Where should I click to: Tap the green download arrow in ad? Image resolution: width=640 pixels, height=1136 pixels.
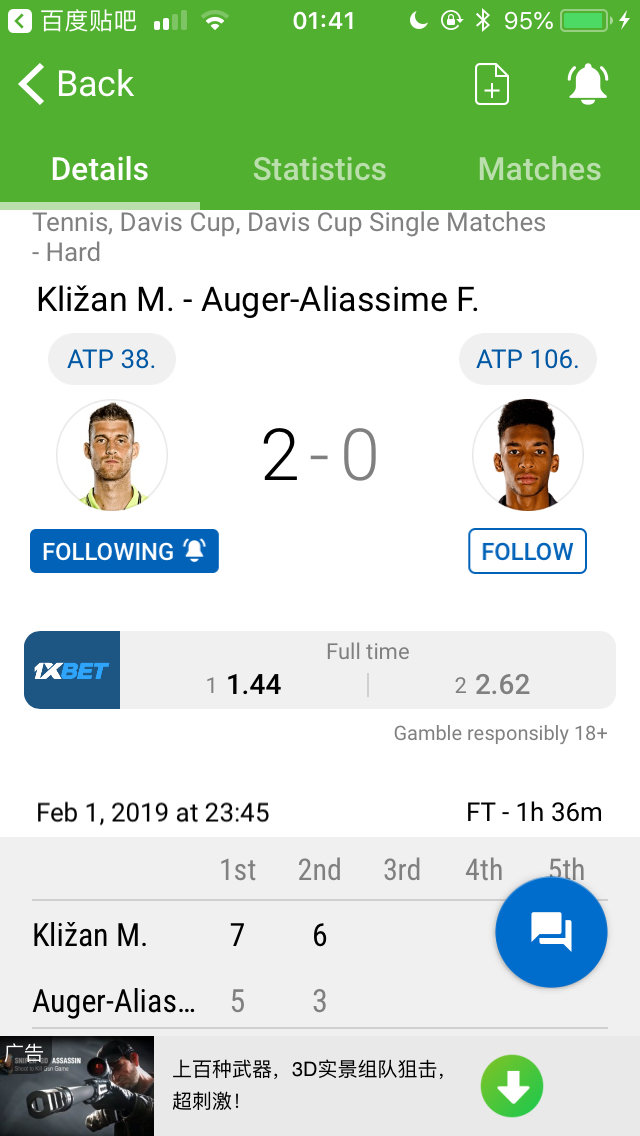point(512,1086)
